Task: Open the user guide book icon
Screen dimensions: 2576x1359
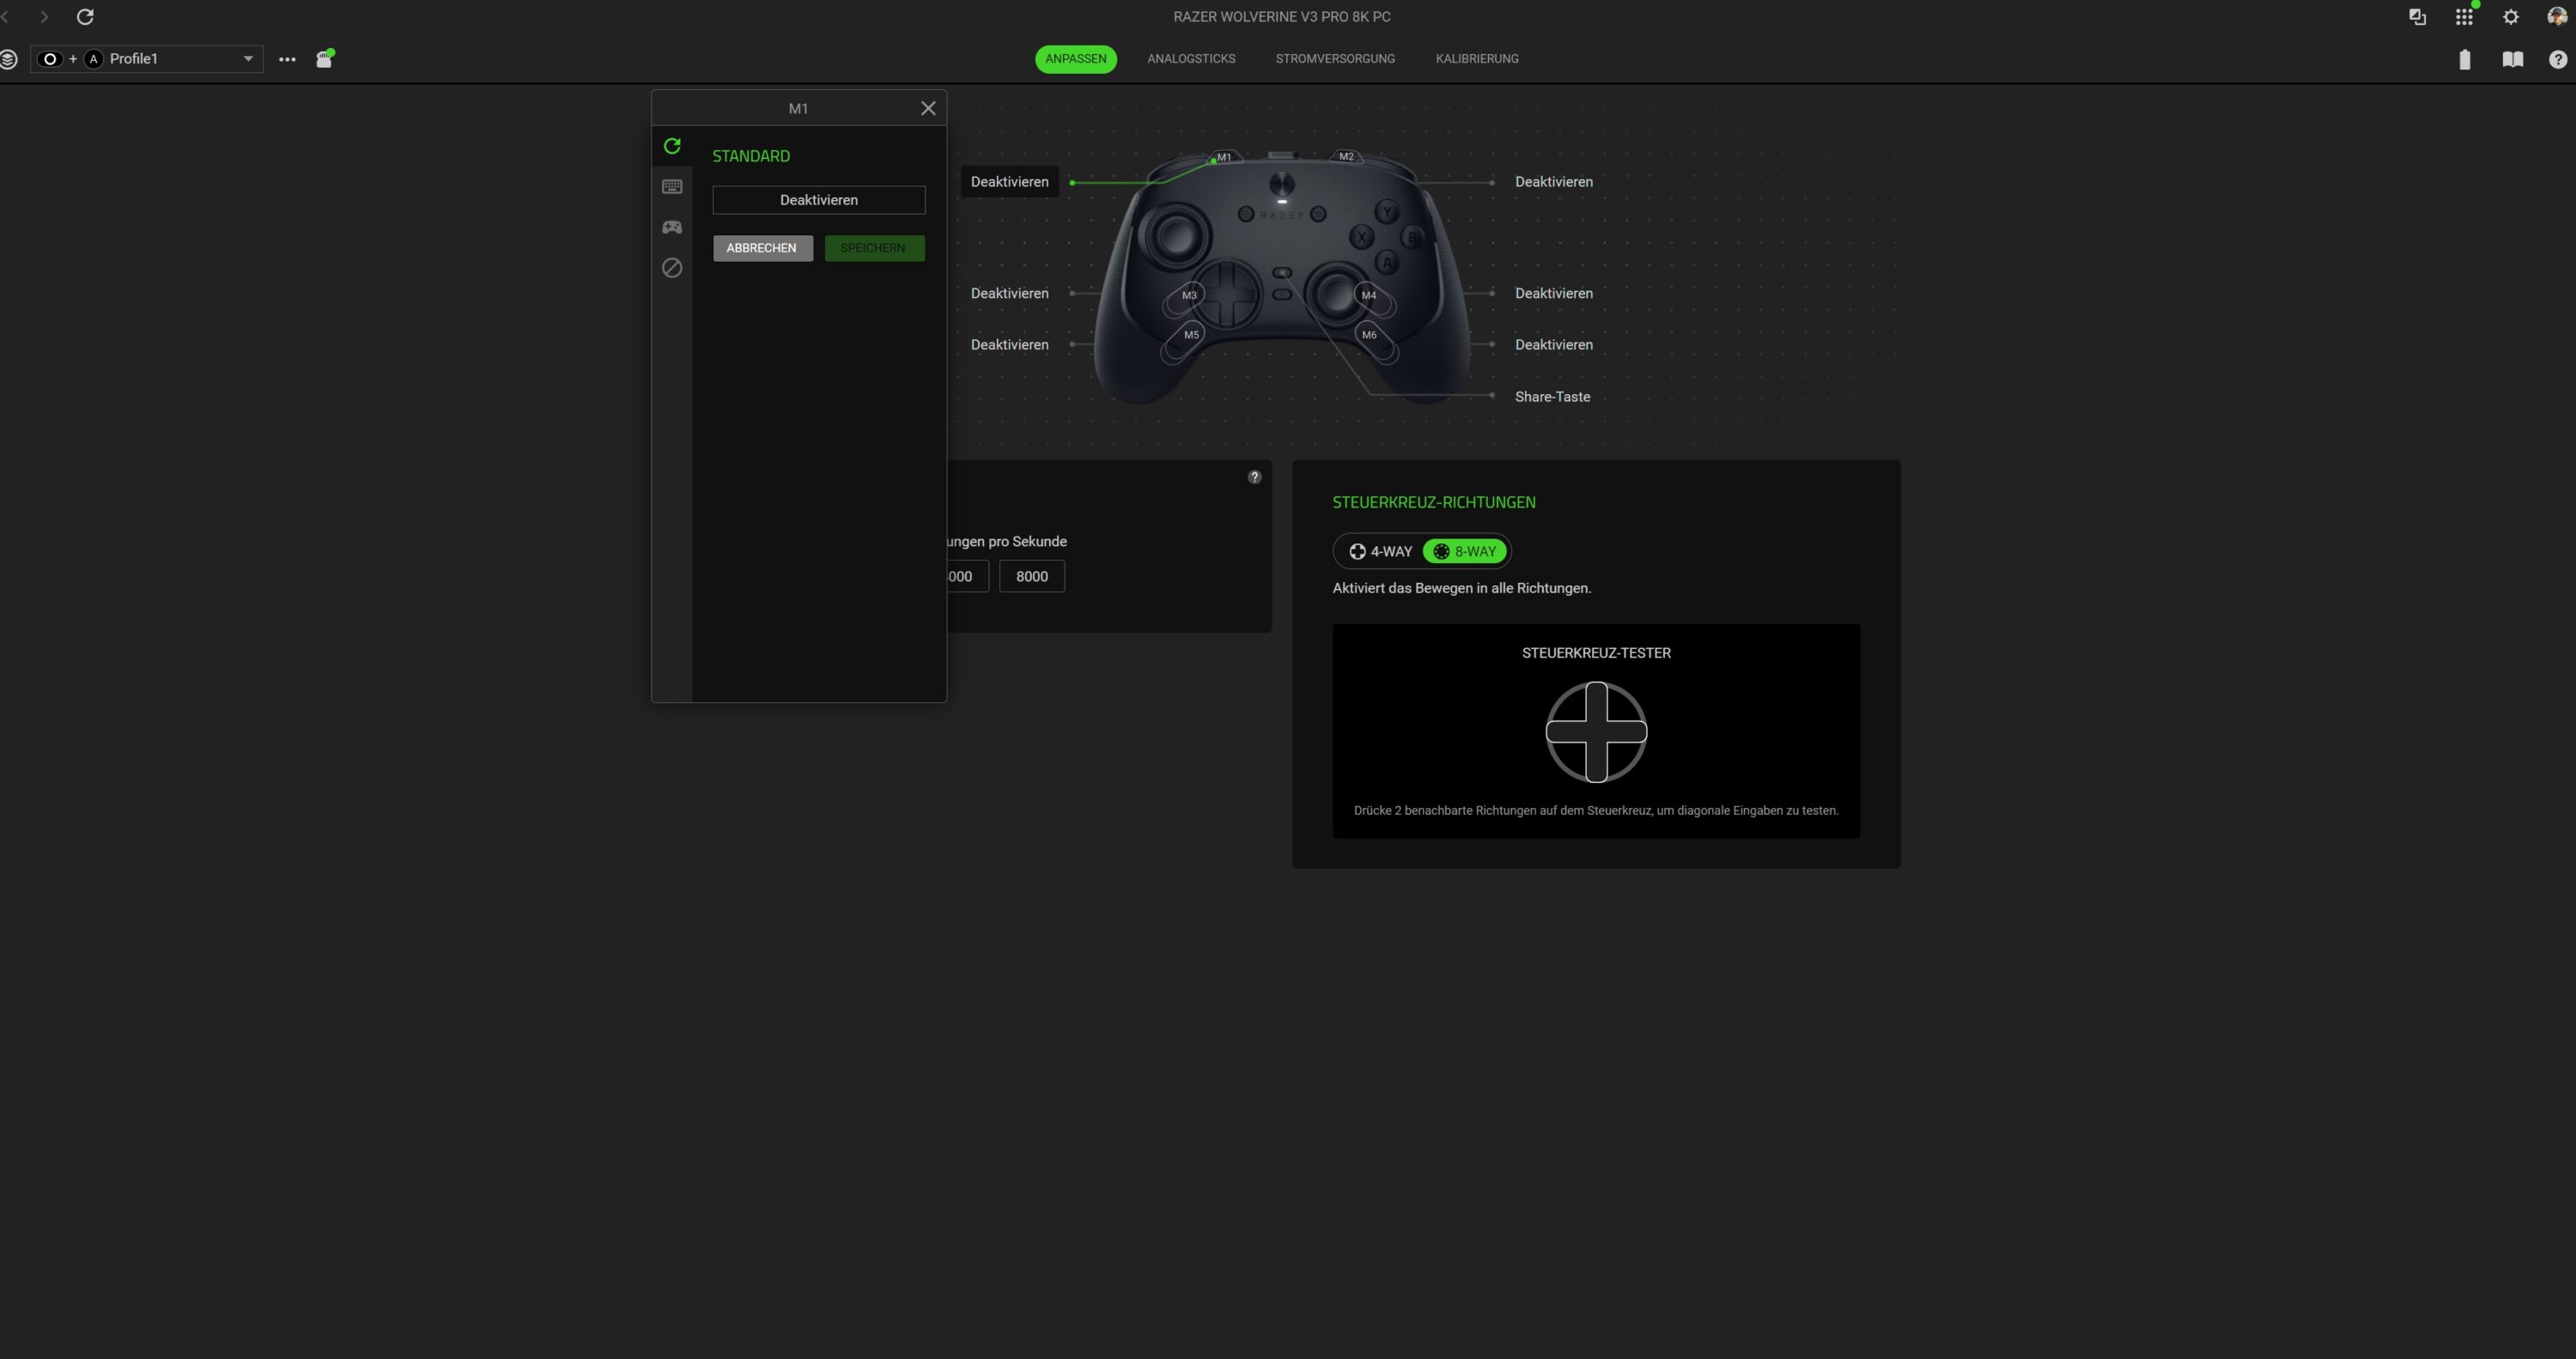Action: 2512,59
